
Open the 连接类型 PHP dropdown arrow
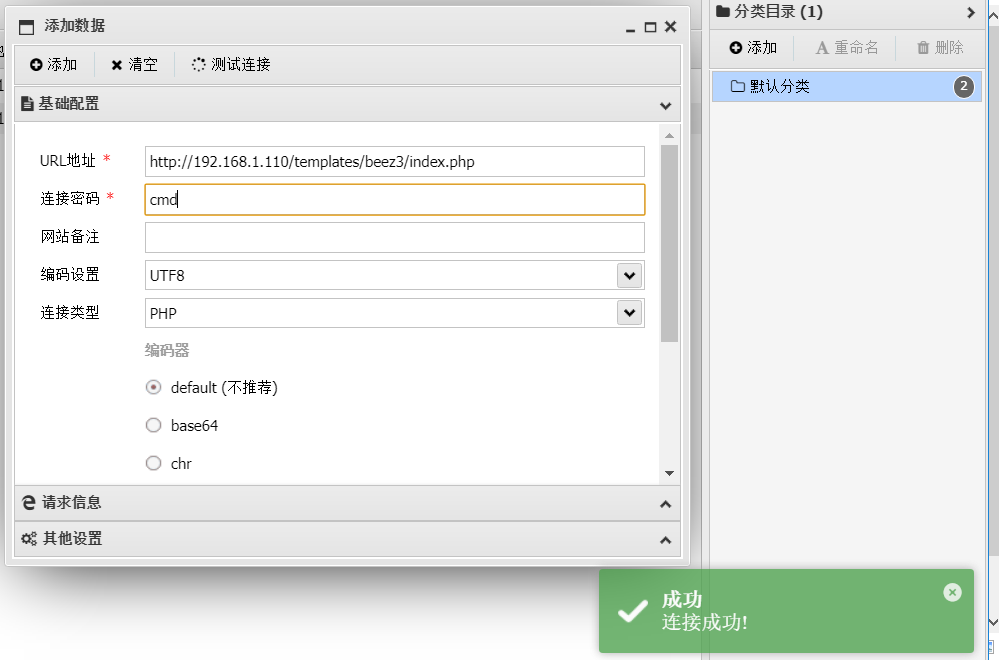pyautogui.click(x=629, y=313)
